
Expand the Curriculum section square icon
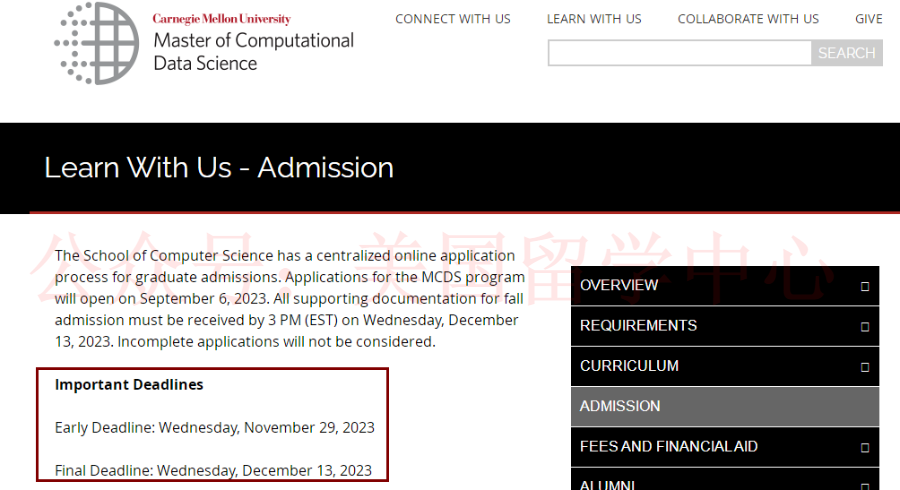click(x=865, y=367)
